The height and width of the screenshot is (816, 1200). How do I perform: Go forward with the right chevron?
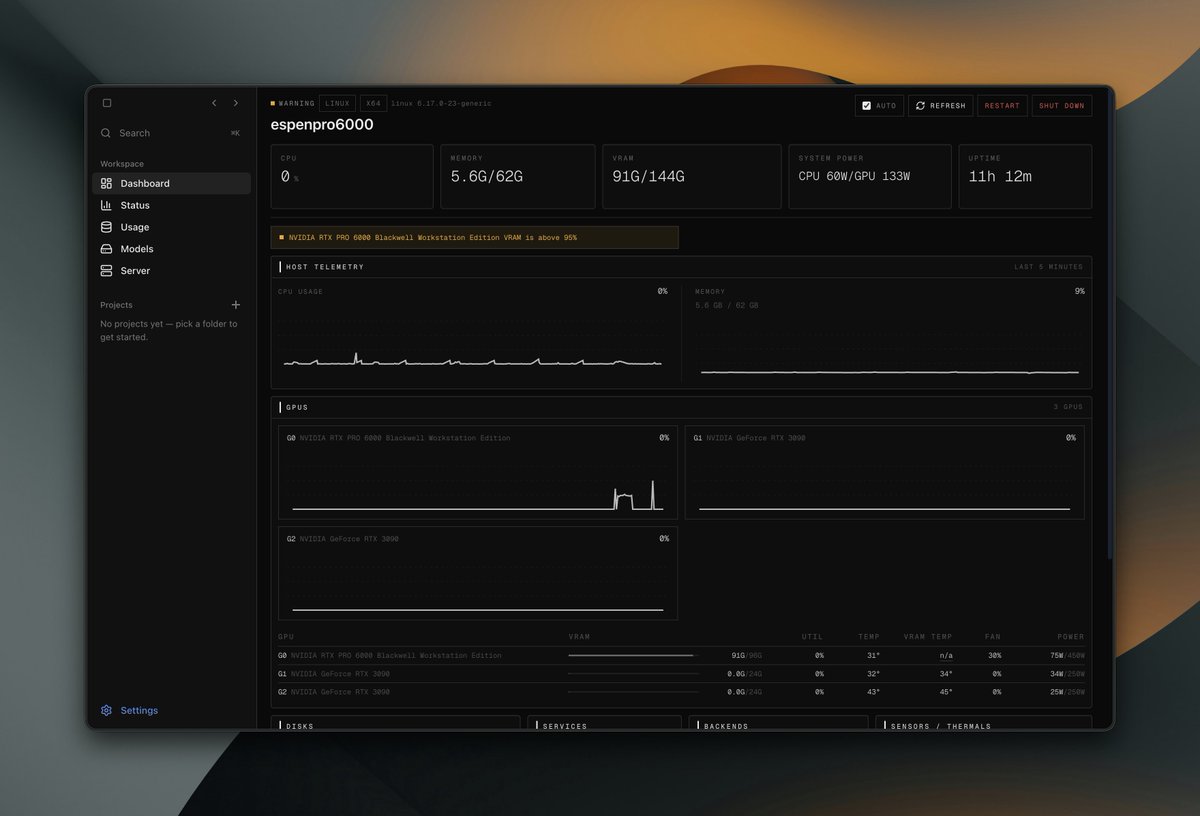pyautogui.click(x=236, y=103)
